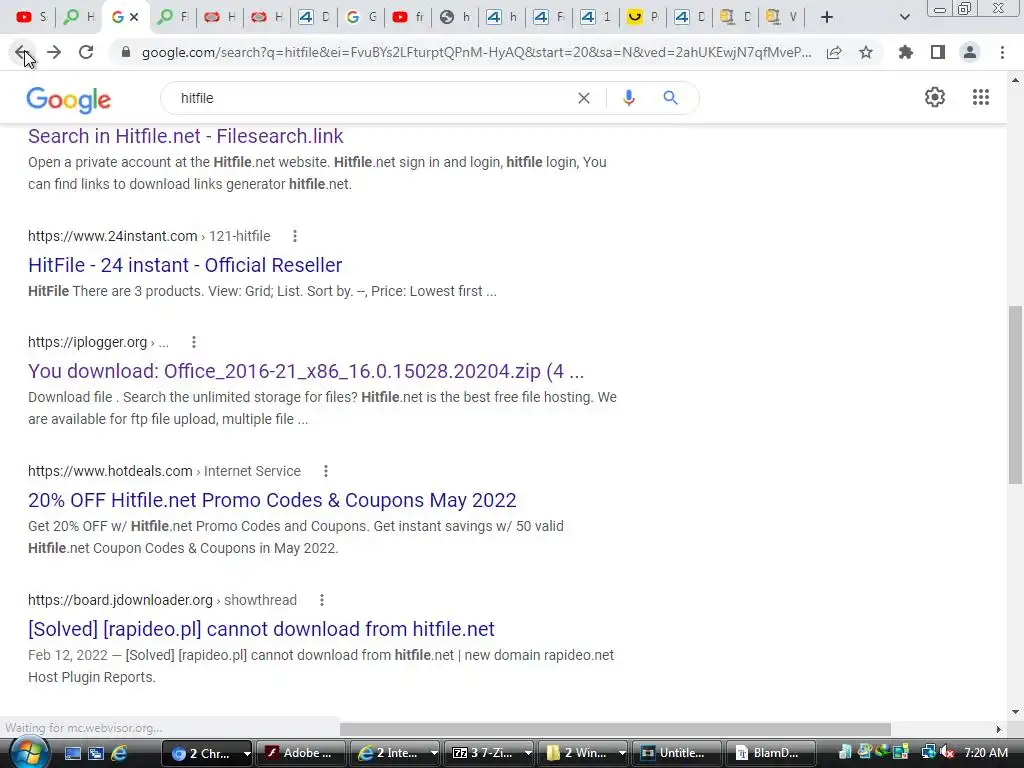
Task: Expand the Windows Explorer taskbar group arrow
Action: click(x=622, y=754)
